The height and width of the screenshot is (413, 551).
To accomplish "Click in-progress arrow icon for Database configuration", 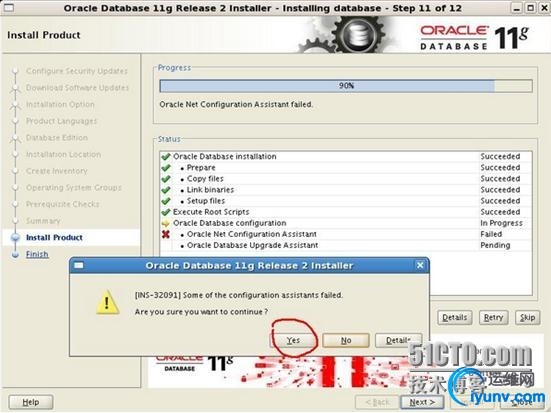I will click(166, 223).
